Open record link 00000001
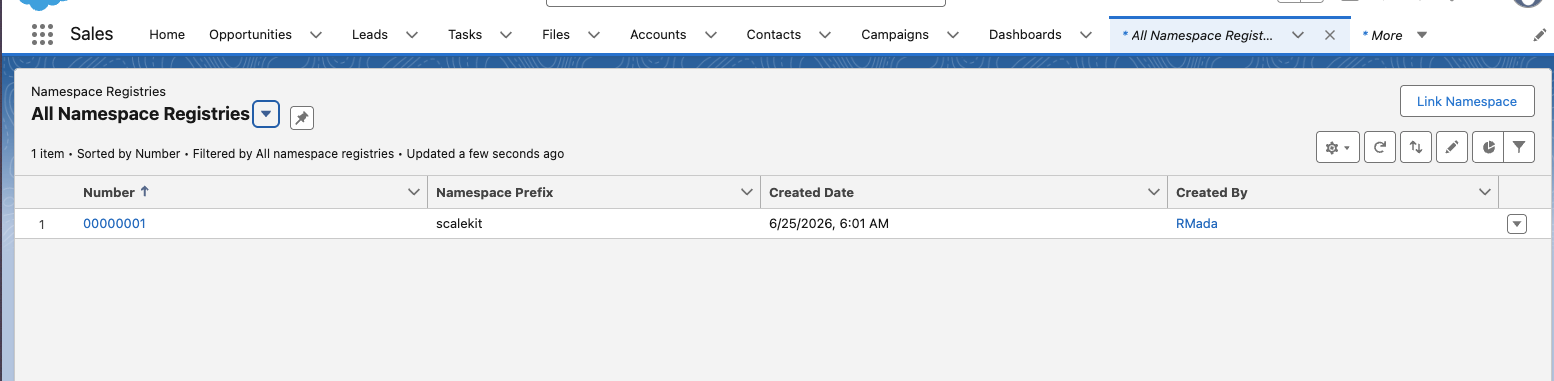This screenshot has width=1554, height=381. (x=114, y=224)
